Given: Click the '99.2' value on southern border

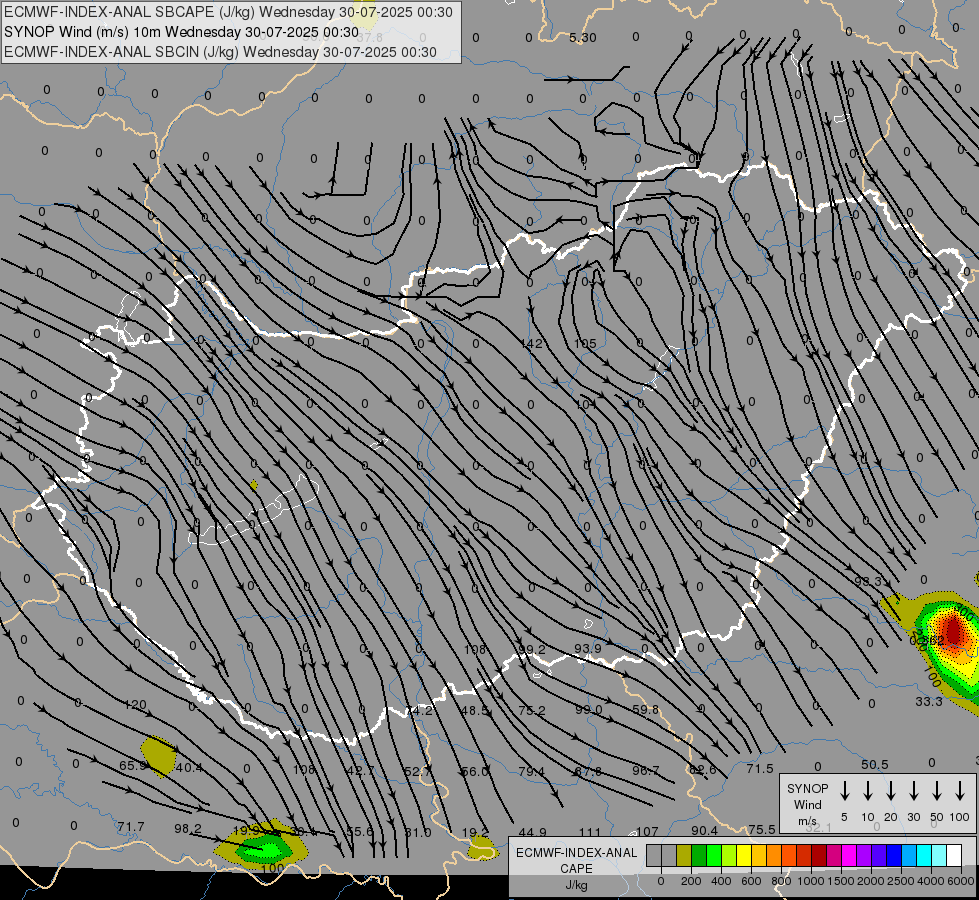Looking at the screenshot, I should (x=531, y=650).
